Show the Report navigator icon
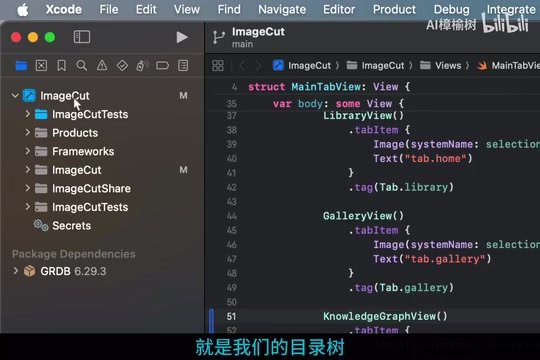Image resolution: width=540 pixels, height=360 pixels. click(x=183, y=65)
